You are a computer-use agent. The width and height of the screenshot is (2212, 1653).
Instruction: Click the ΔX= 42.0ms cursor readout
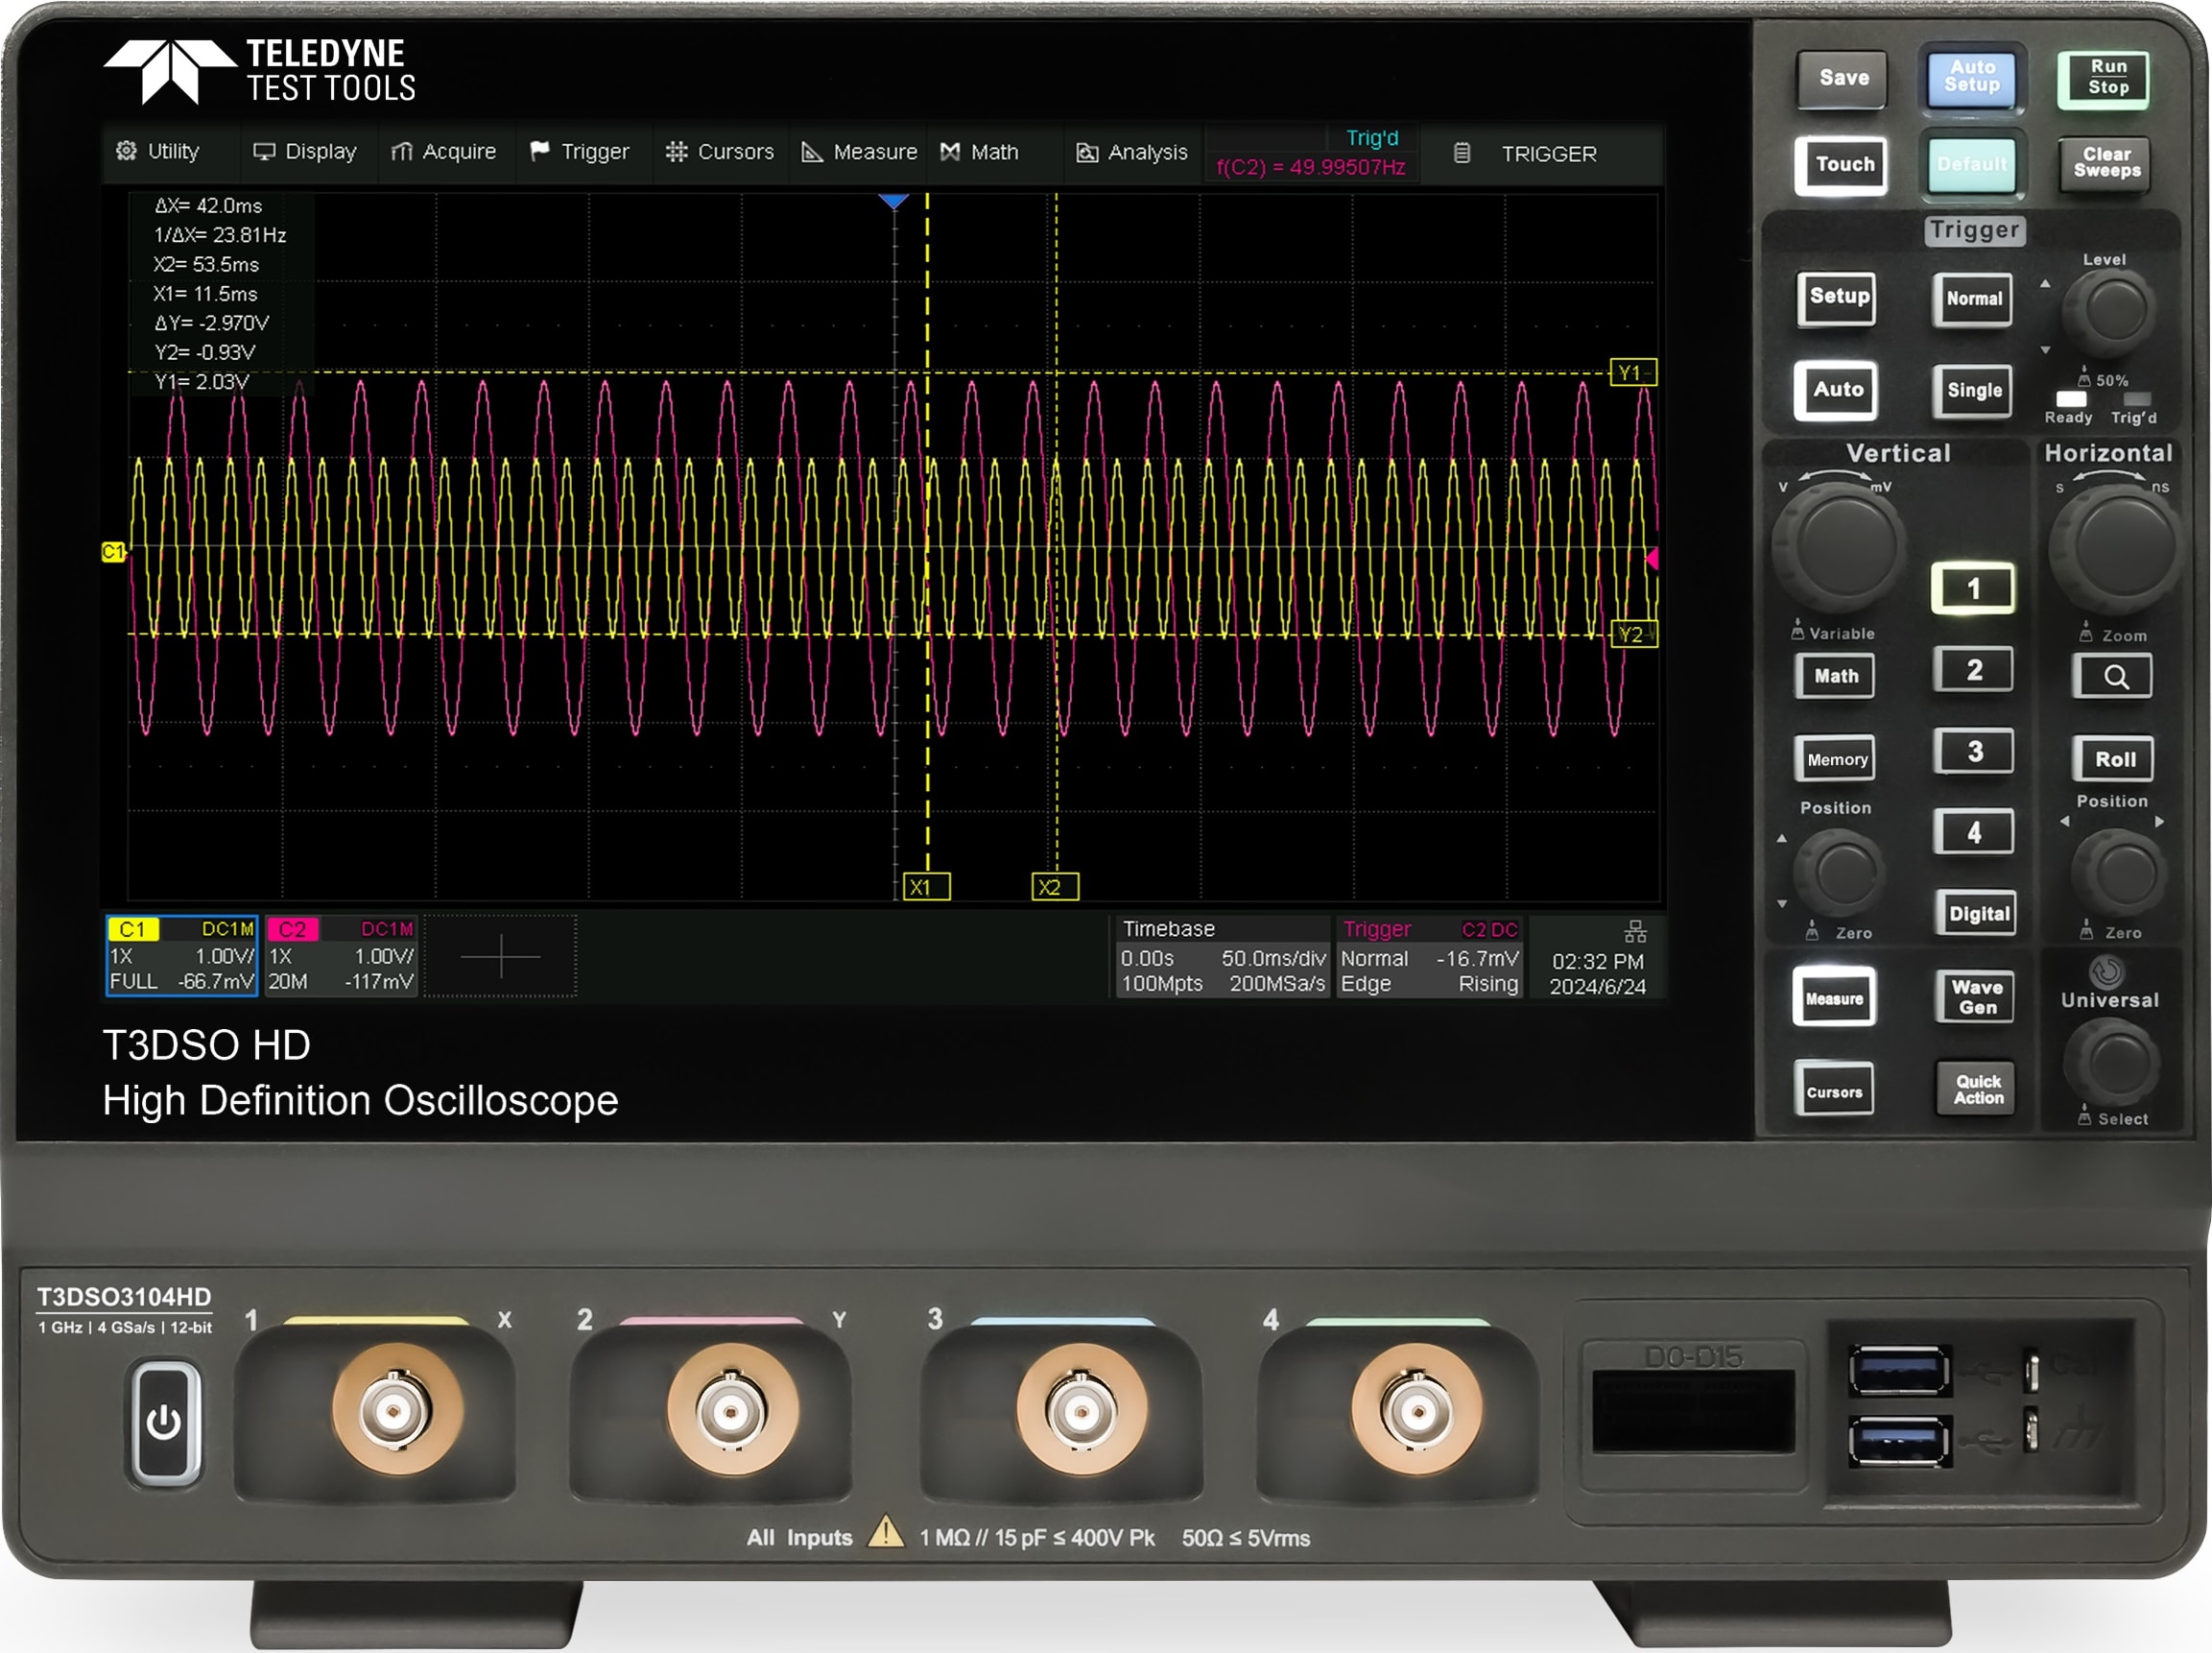pyautogui.click(x=208, y=206)
